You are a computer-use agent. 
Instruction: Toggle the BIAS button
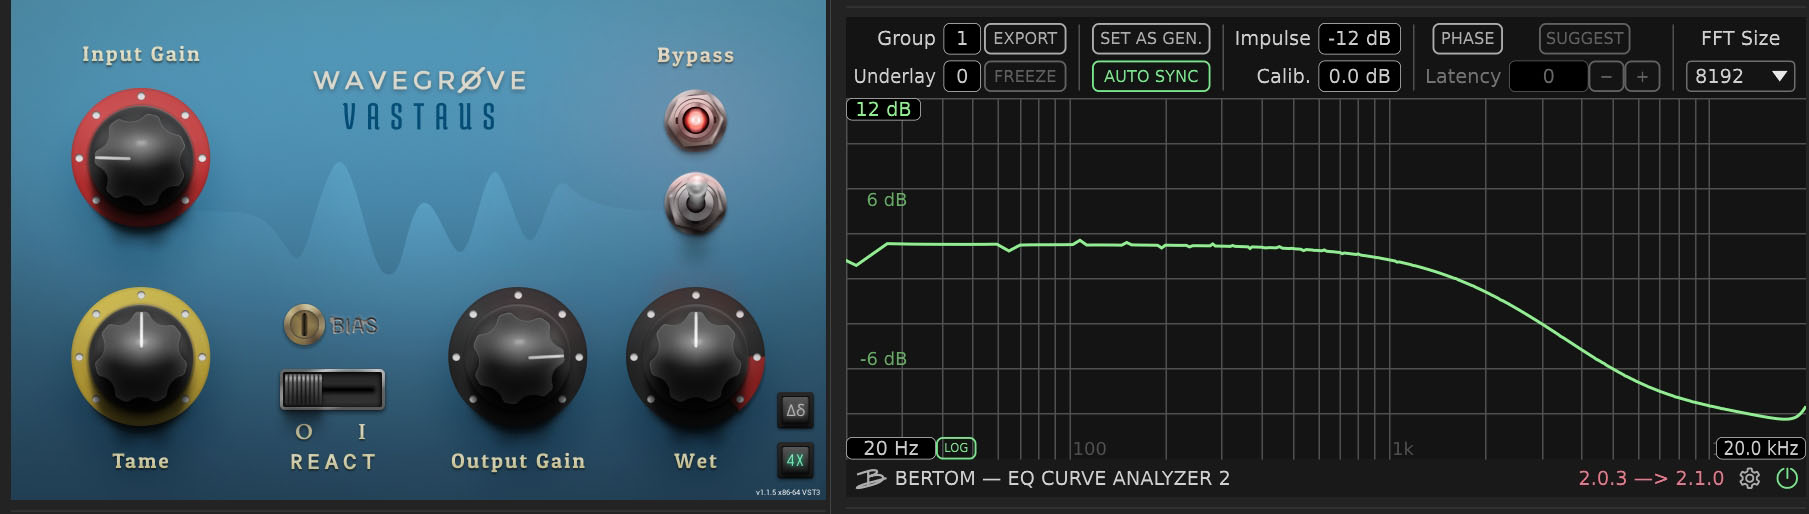click(304, 324)
